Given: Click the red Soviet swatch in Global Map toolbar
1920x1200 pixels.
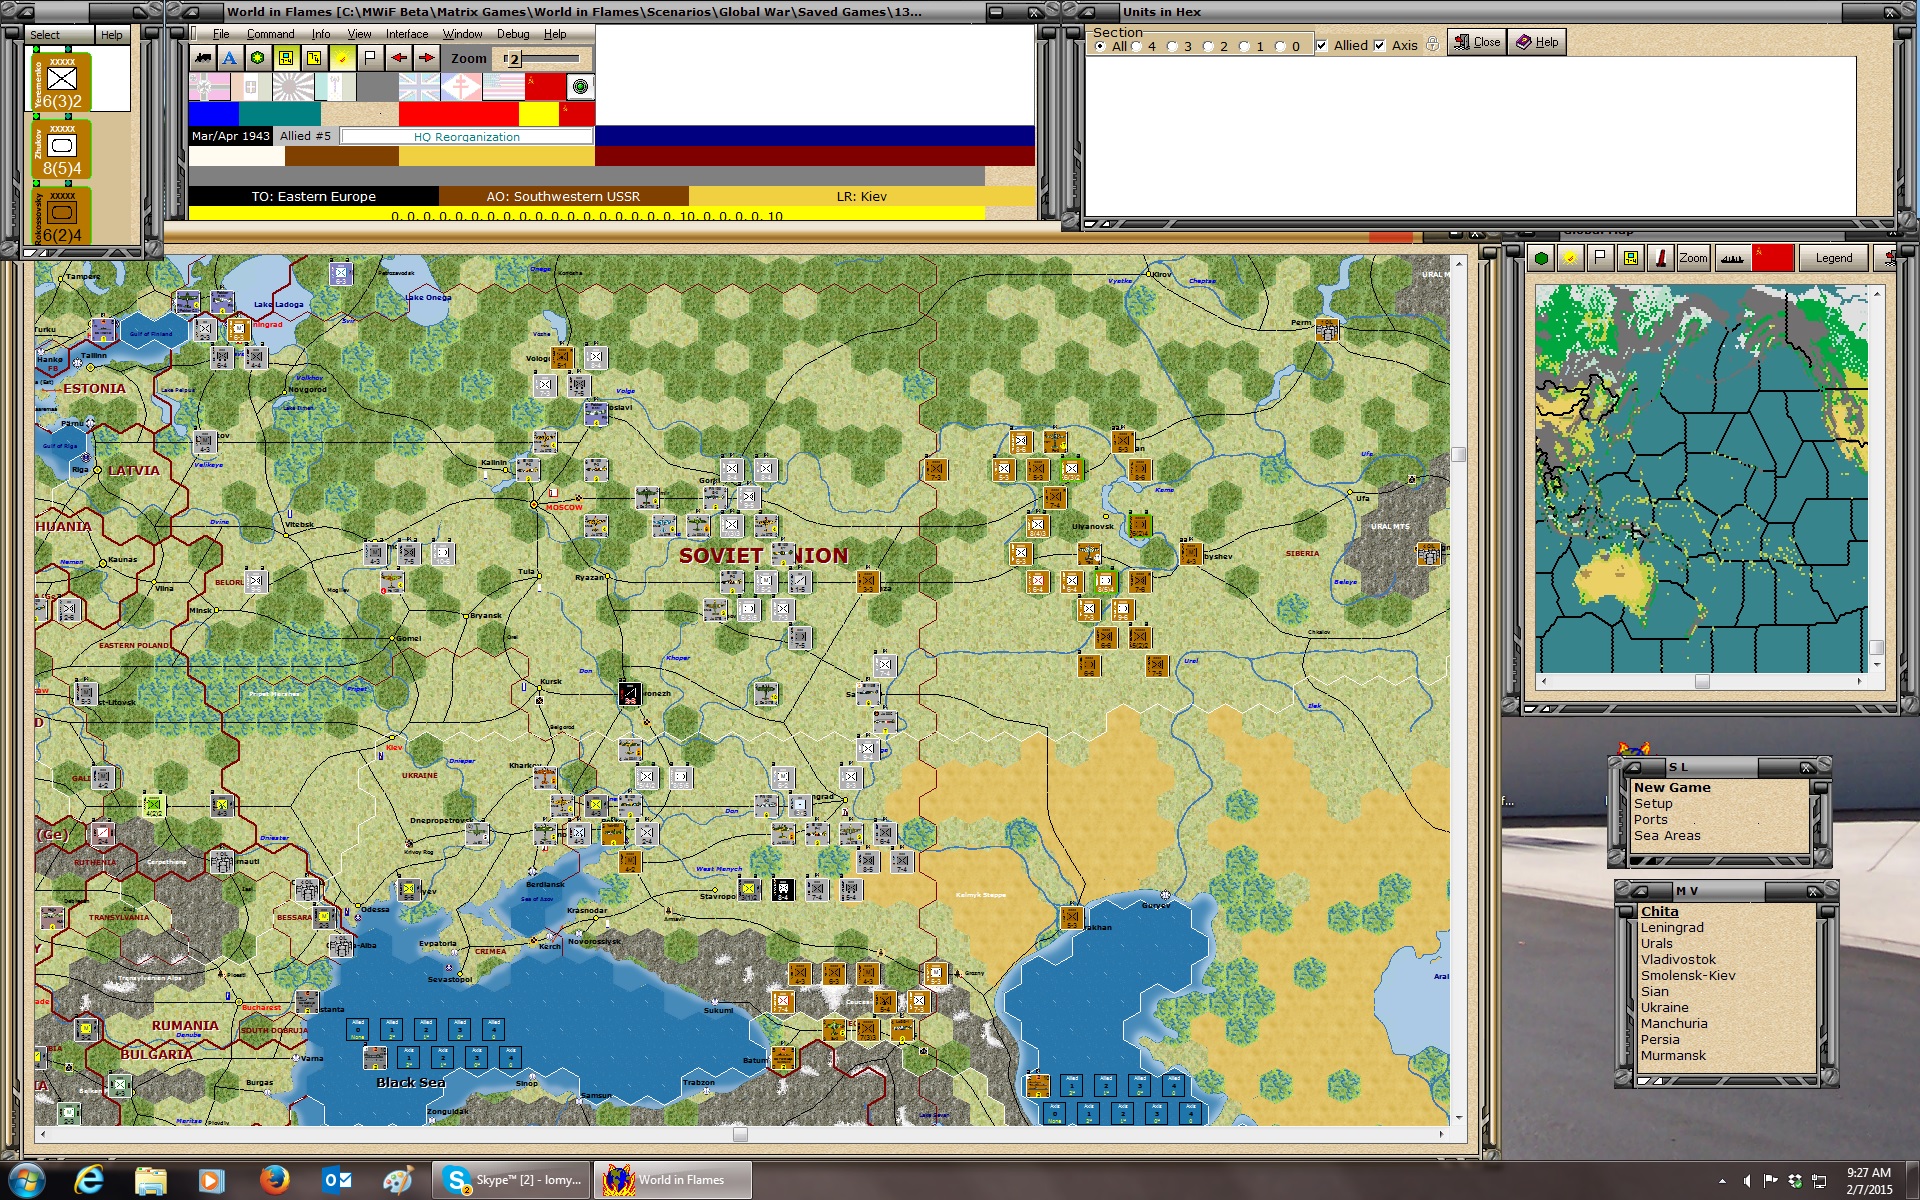Looking at the screenshot, I should 1772,258.
